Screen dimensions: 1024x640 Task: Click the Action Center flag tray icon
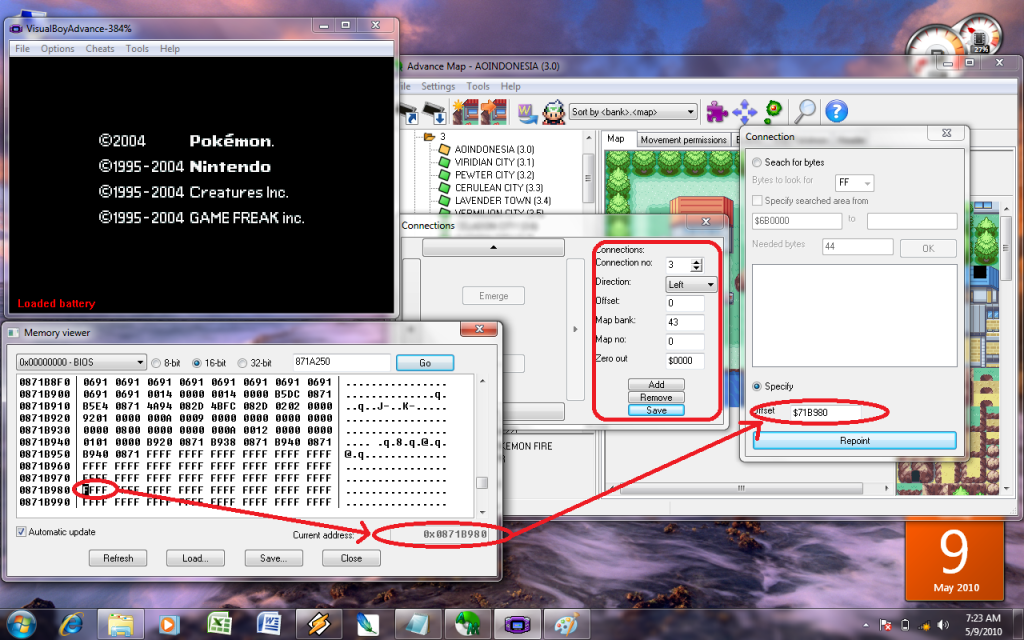(886, 624)
